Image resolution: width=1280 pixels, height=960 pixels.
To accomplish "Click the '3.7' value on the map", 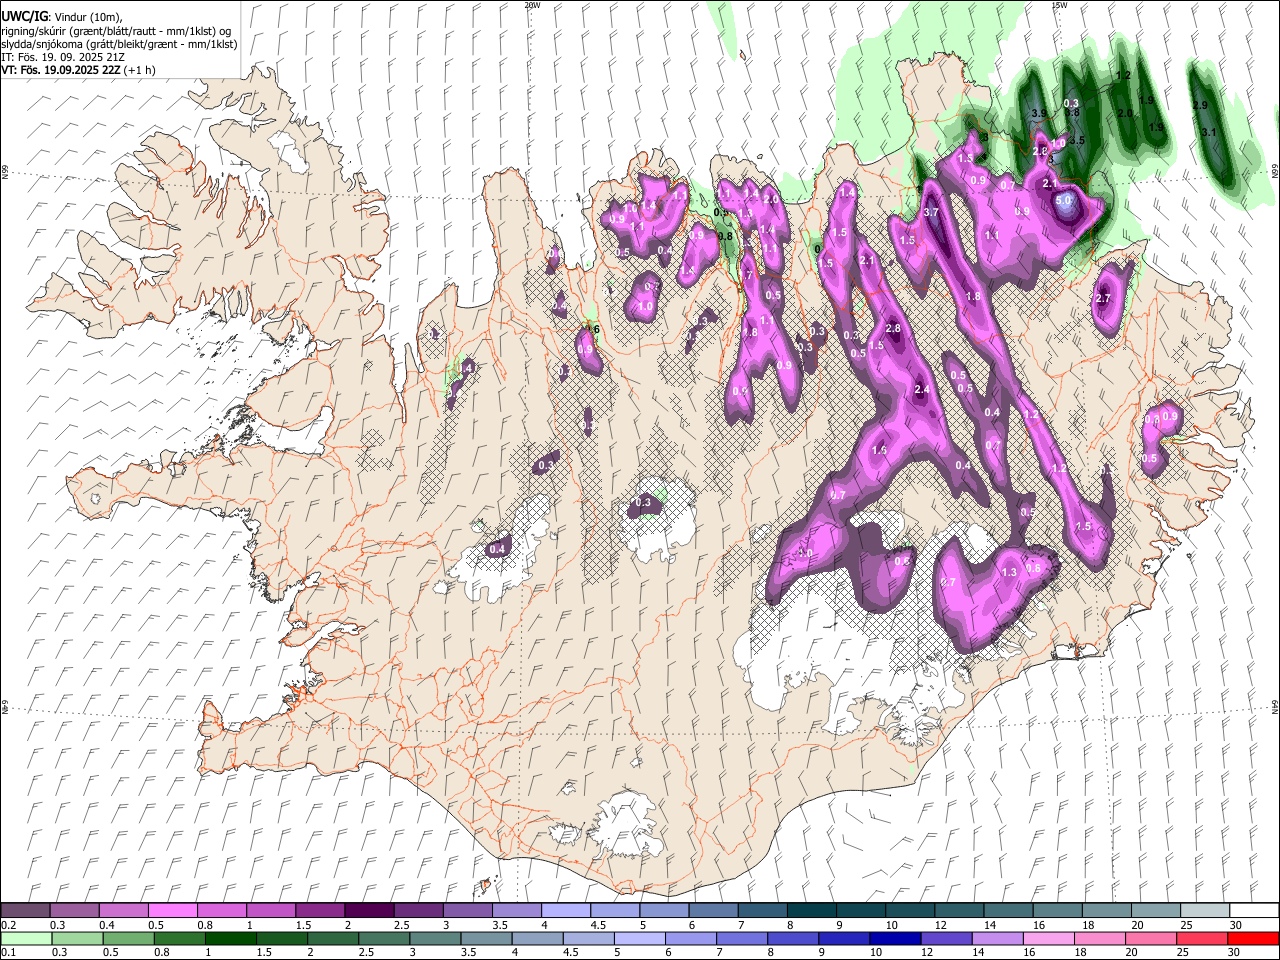I will click(x=931, y=212).
